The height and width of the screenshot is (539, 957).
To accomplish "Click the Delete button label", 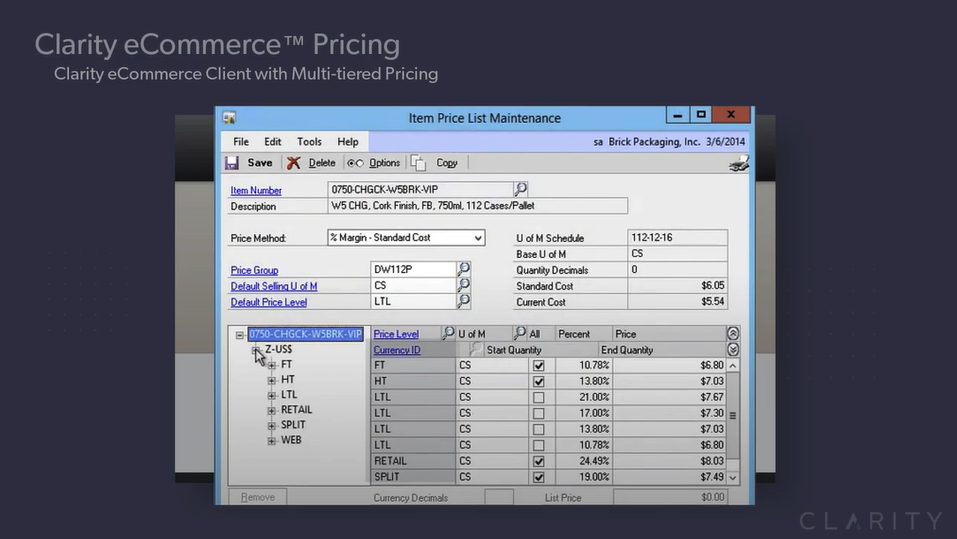I will coord(322,163).
